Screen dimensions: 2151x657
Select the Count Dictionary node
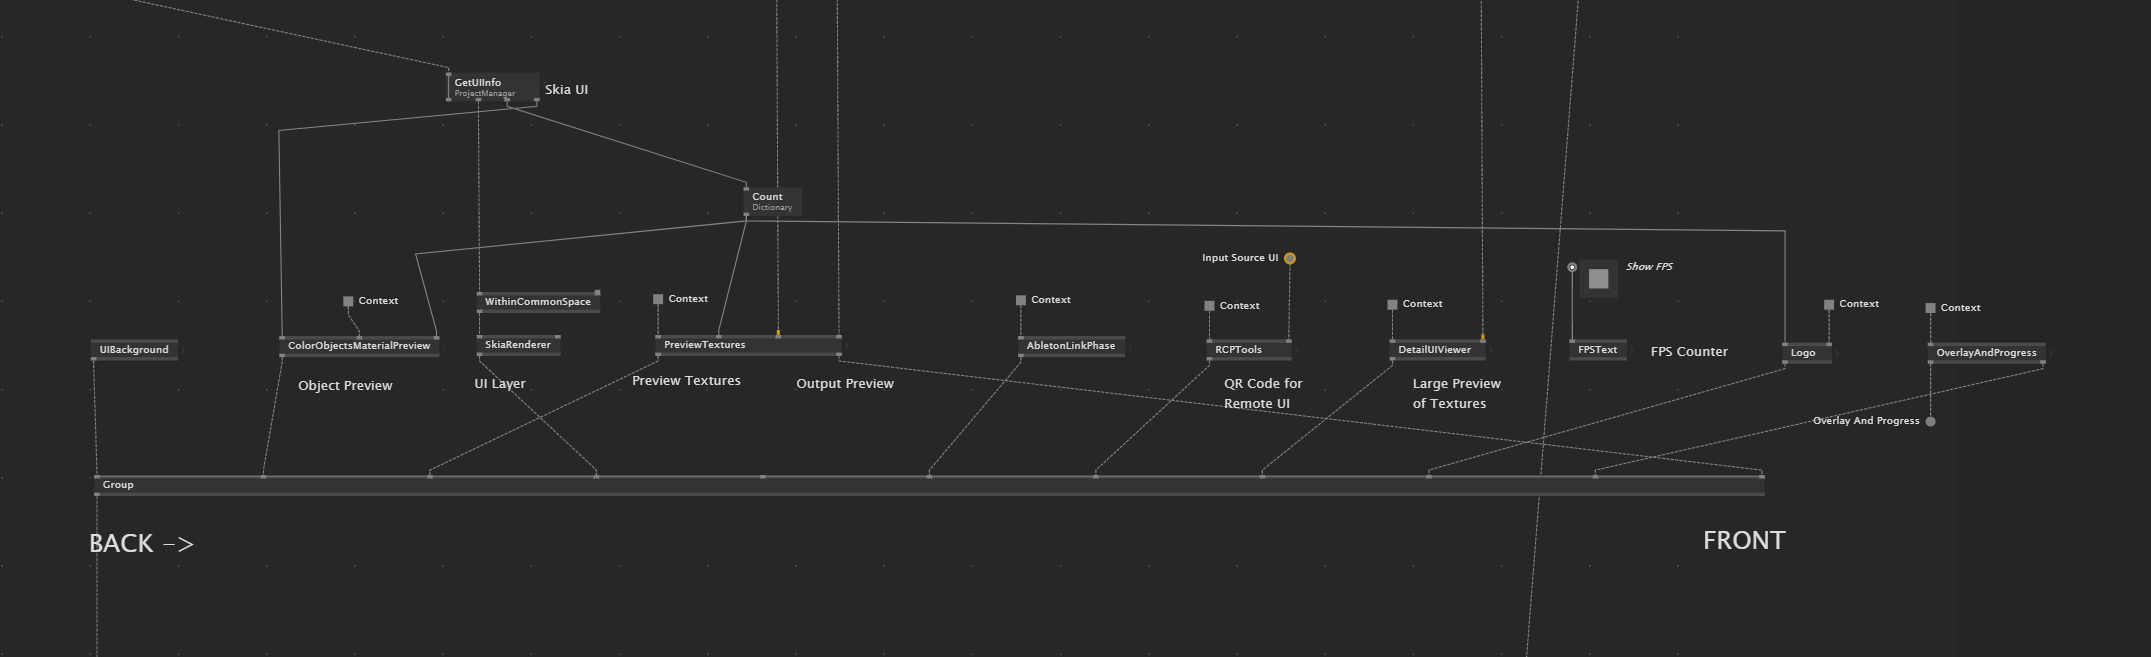point(772,202)
